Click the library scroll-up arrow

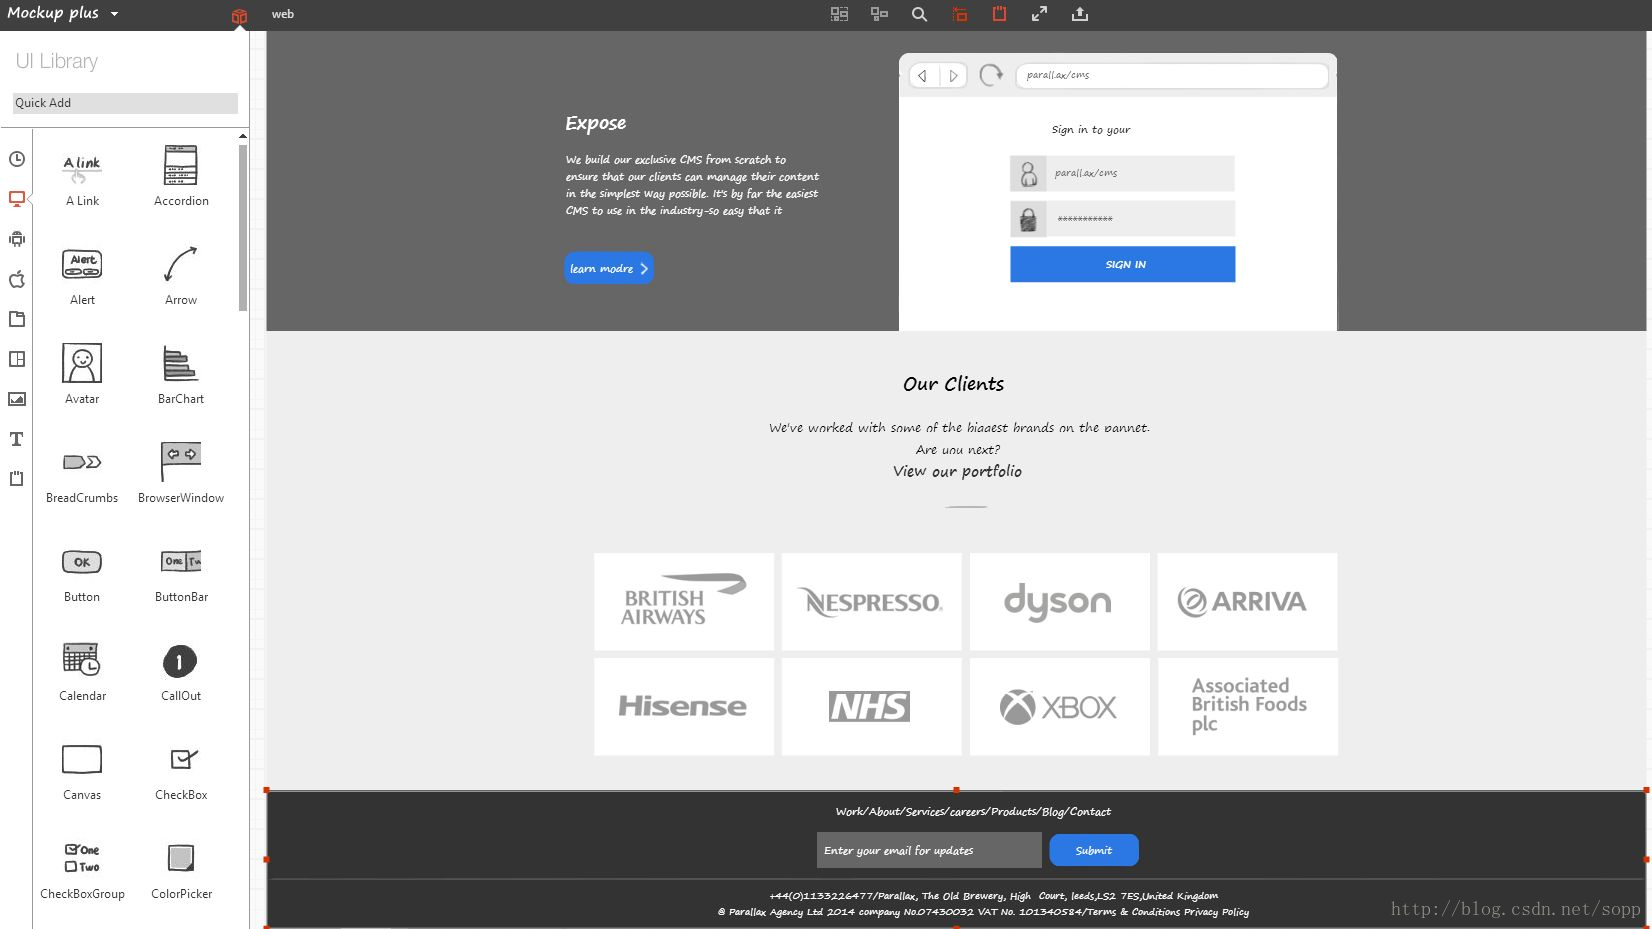tap(243, 136)
